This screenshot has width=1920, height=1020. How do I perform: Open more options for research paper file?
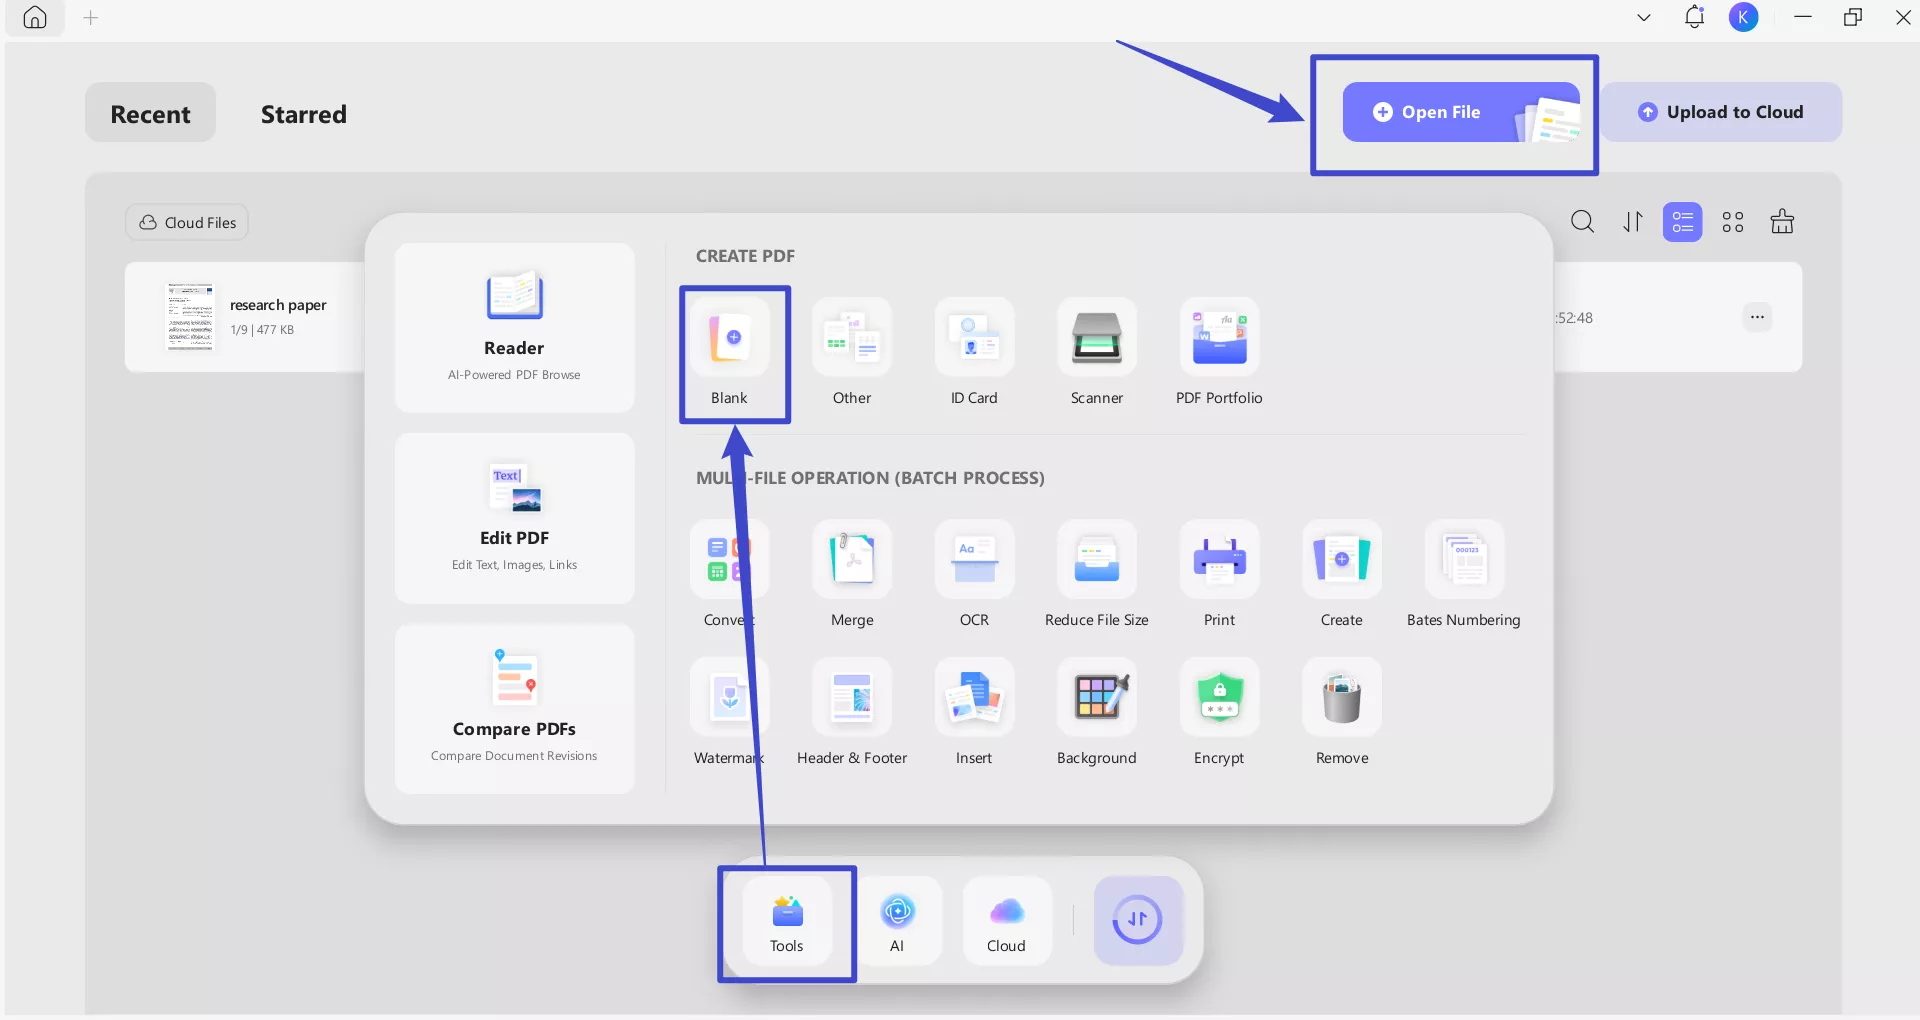point(1757,317)
